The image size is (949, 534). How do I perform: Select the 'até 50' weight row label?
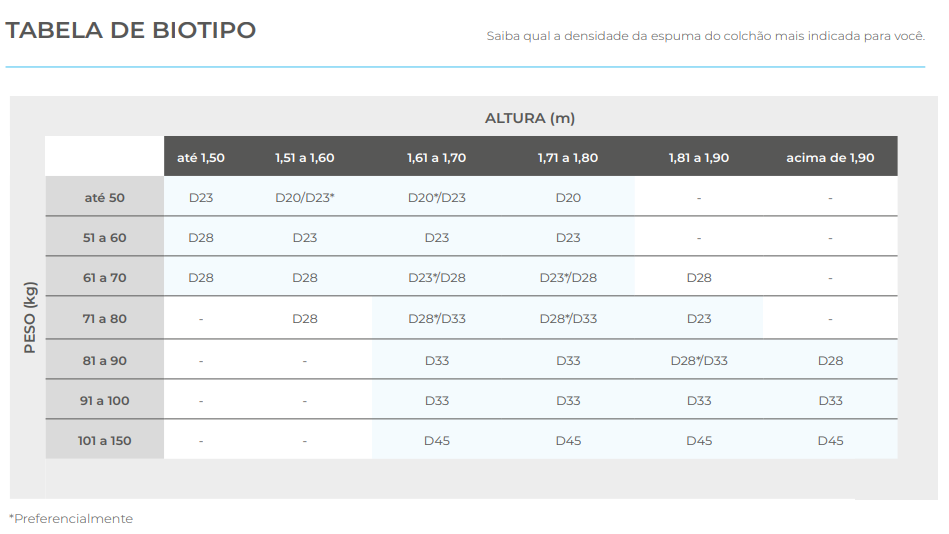(105, 198)
